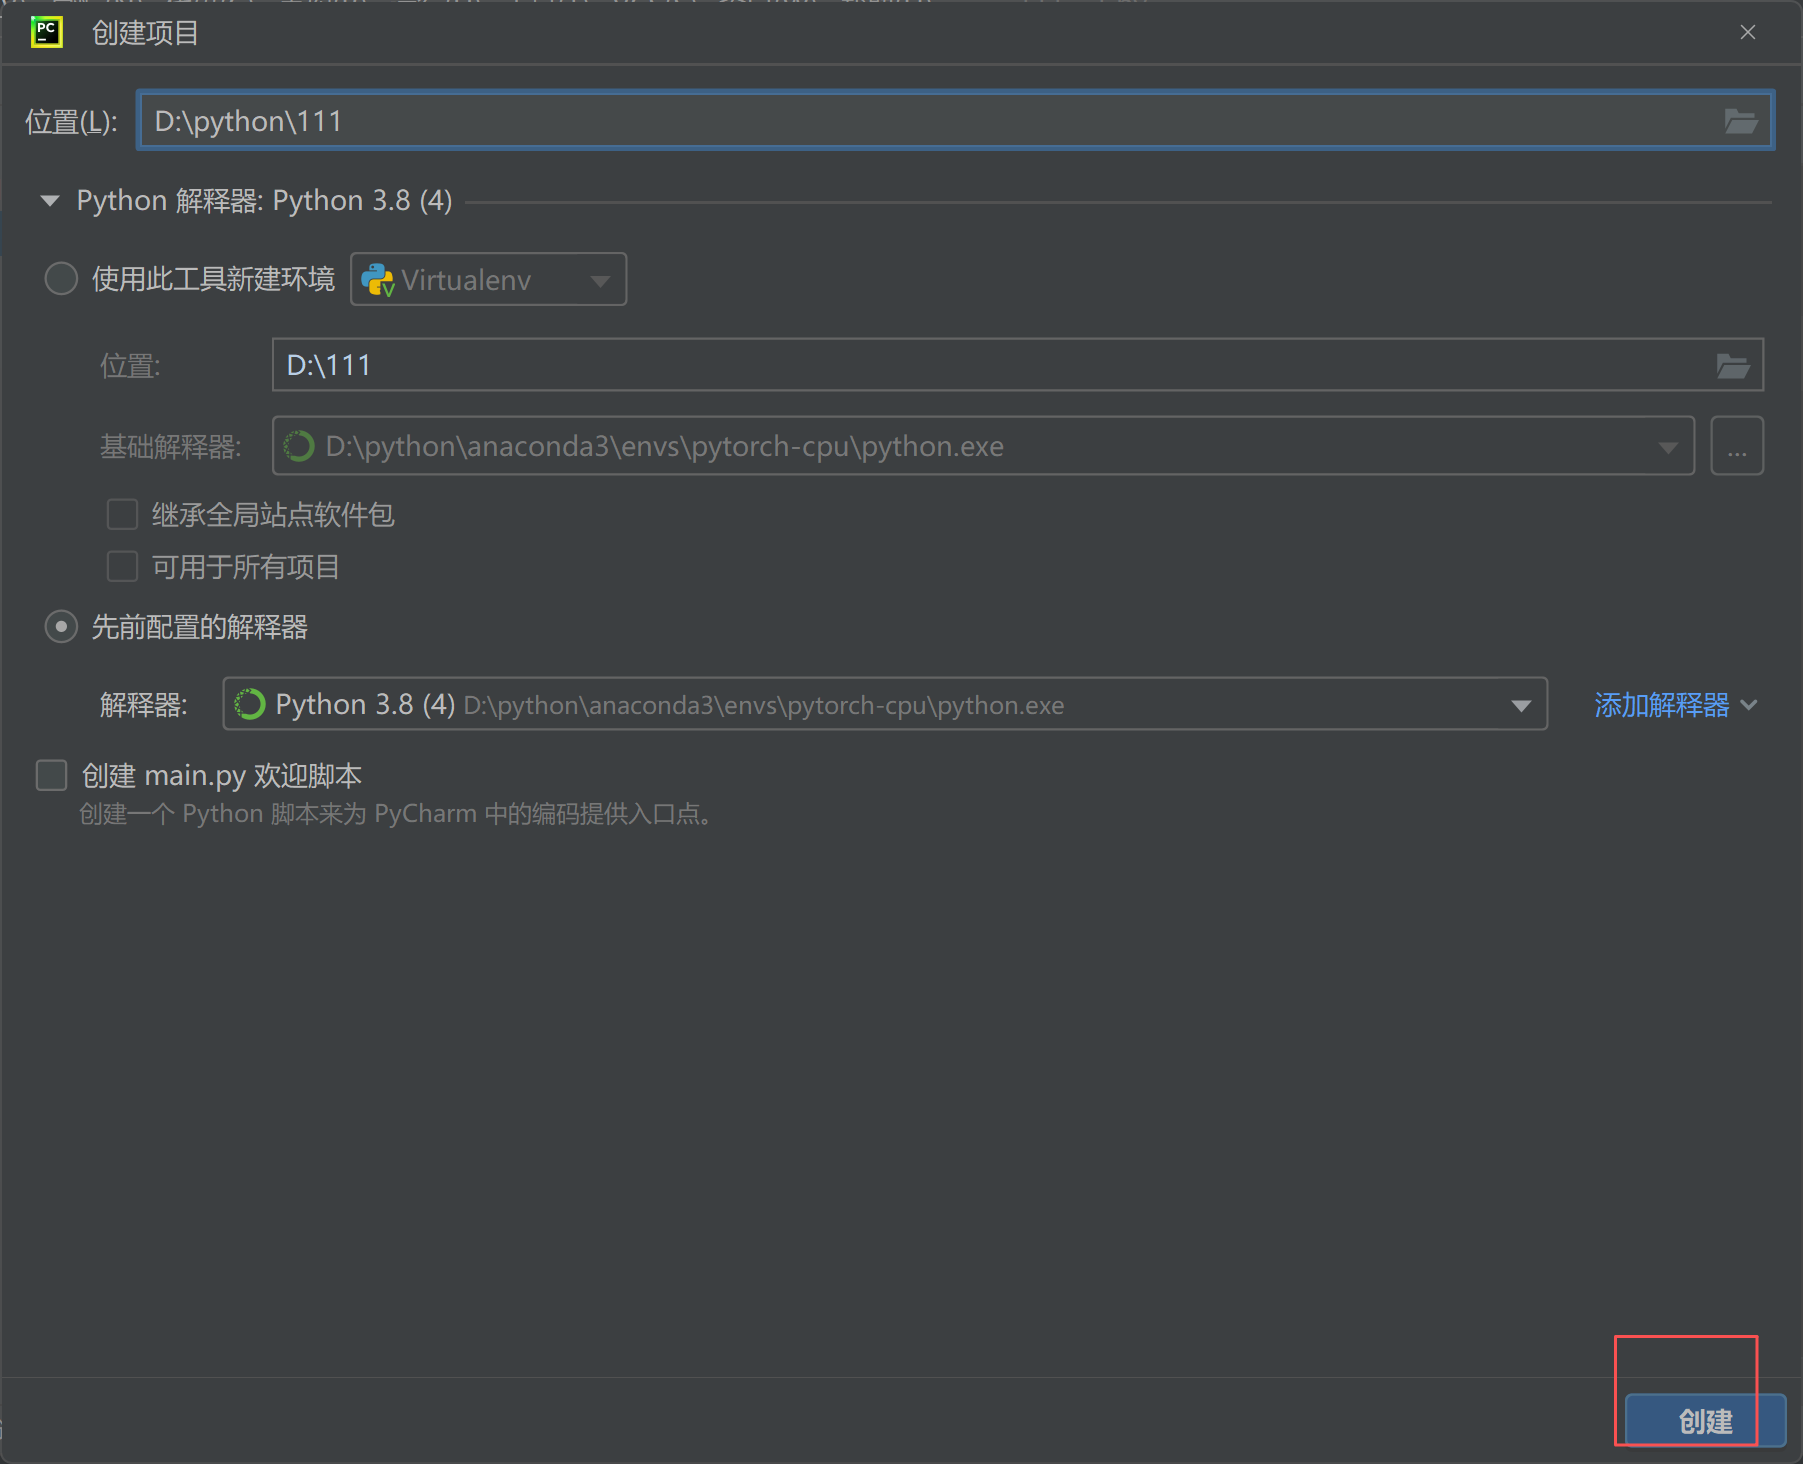Viewport: 1803px width, 1464px height.
Task: Open the Virtualenv environment type dropdown
Action: coord(598,280)
